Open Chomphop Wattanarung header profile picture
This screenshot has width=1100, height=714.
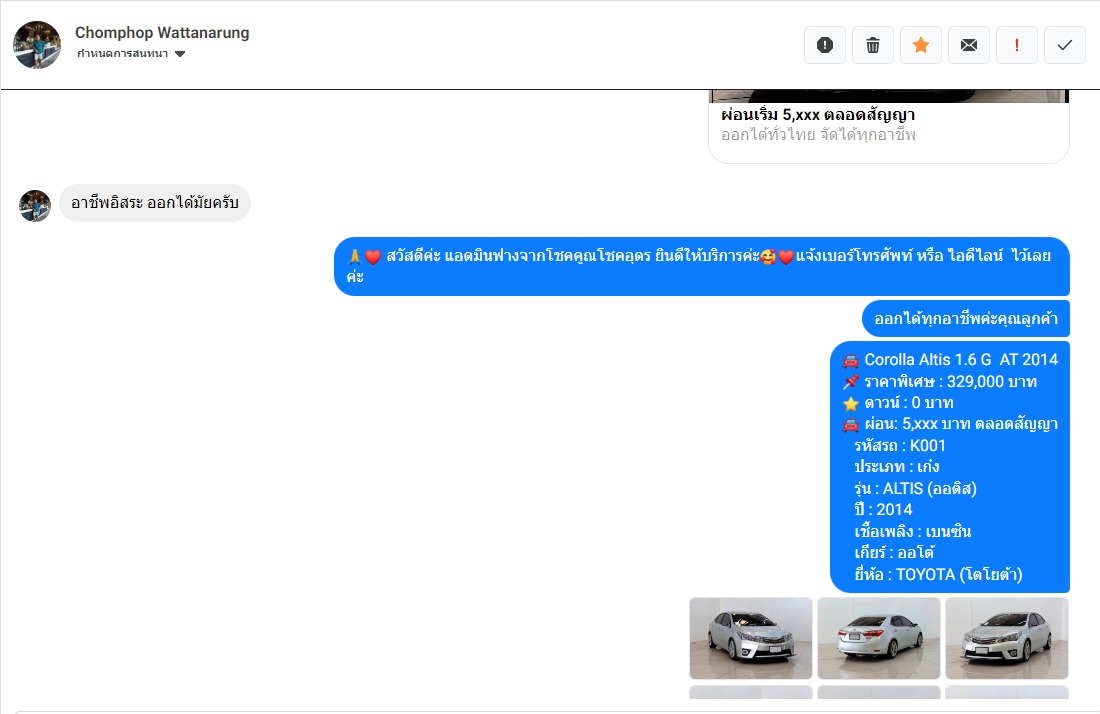point(37,45)
